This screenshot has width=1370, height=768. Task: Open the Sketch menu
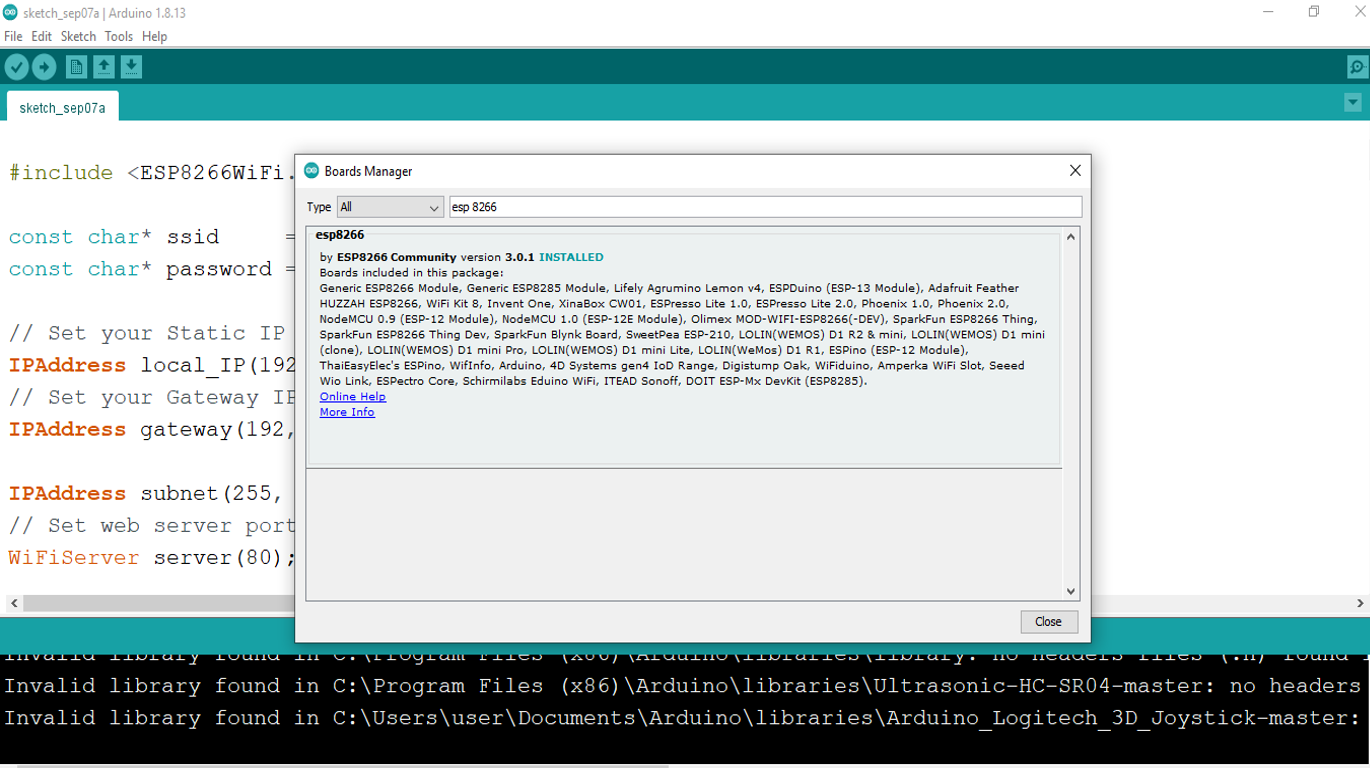coord(78,36)
